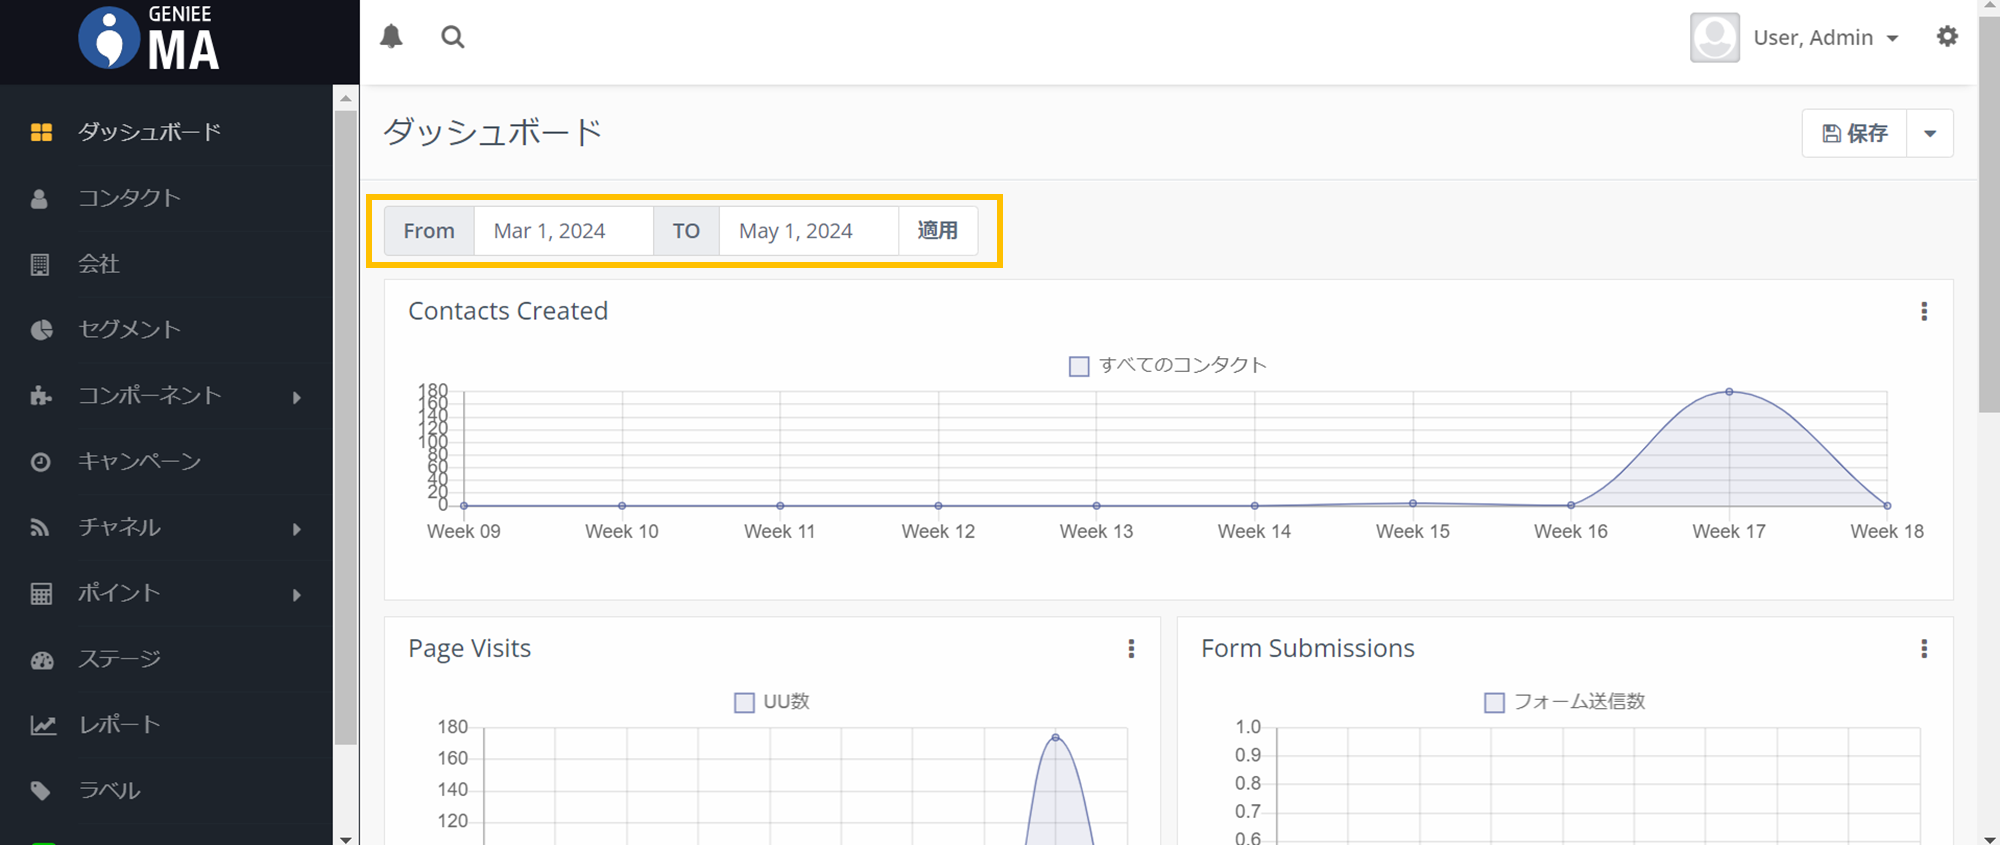Toggle フォーム送信数 legend box
The height and width of the screenshot is (845, 2000).
1494,703
